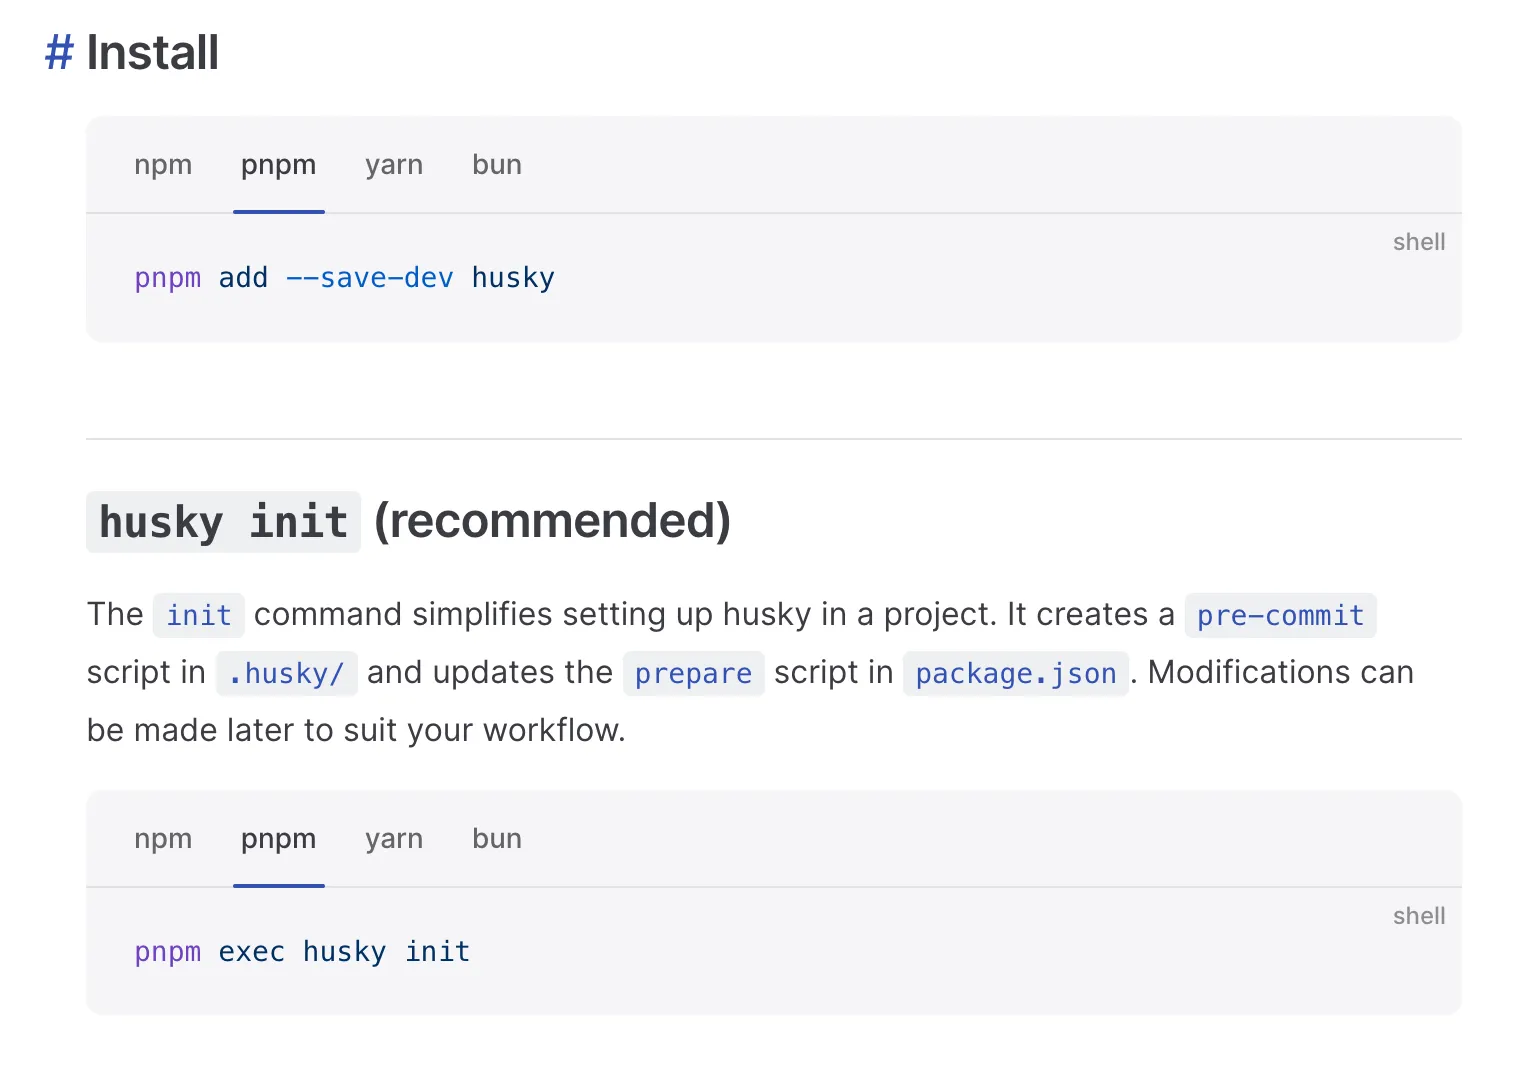Switch to bun tab in the Install block
This screenshot has width=1532, height=1066.
pos(497,165)
